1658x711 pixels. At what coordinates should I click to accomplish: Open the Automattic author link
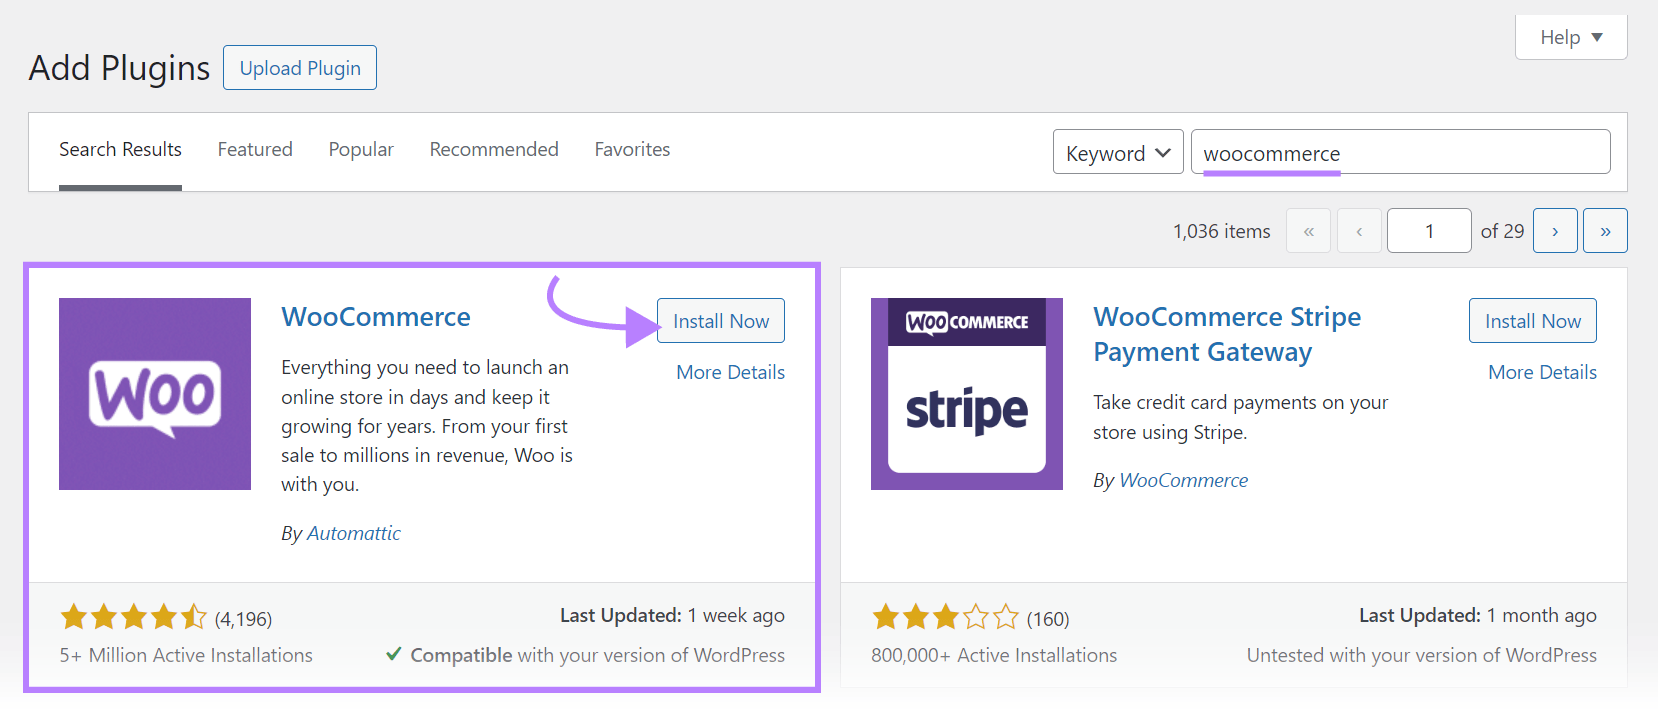[x=353, y=533]
